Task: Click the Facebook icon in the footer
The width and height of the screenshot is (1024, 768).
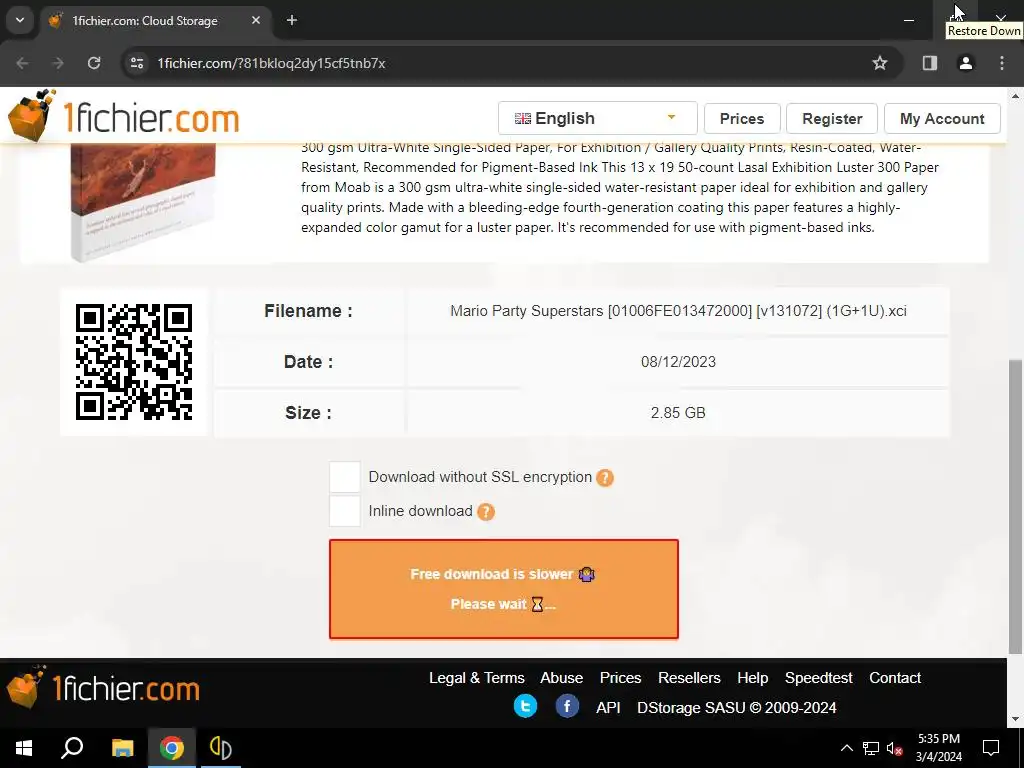Action: click(x=567, y=706)
